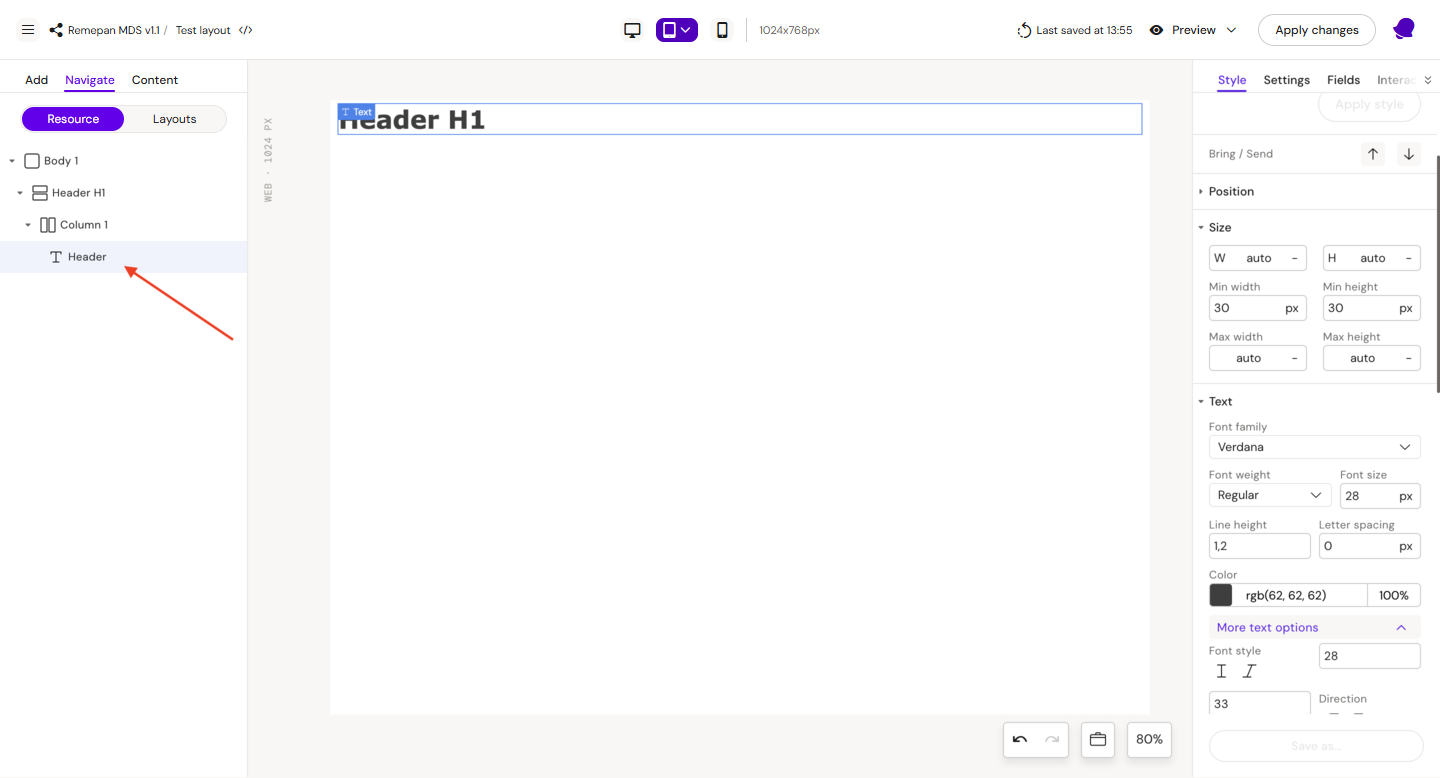The width and height of the screenshot is (1440, 778).
Task: Click the Column 1 columns icon
Action: [x=48, y=225]
